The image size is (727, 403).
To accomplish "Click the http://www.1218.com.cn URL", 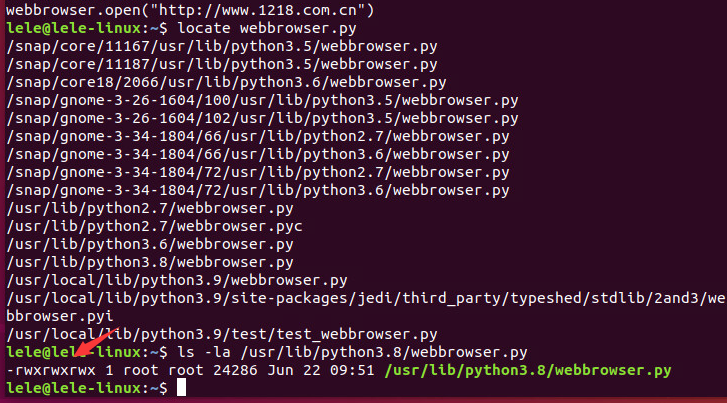I will 259,11.
